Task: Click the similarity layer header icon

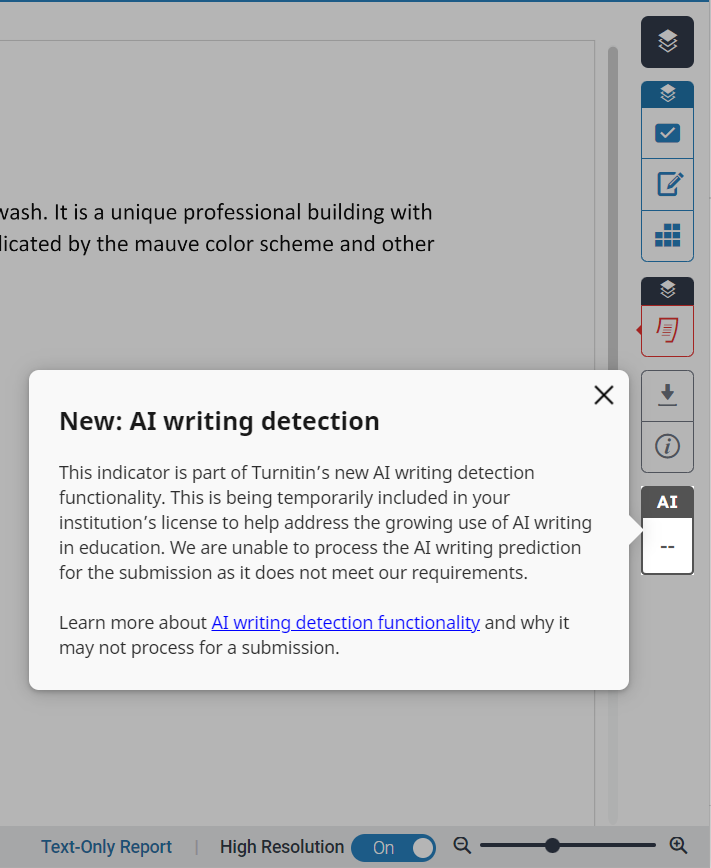Action: (667, 290)
